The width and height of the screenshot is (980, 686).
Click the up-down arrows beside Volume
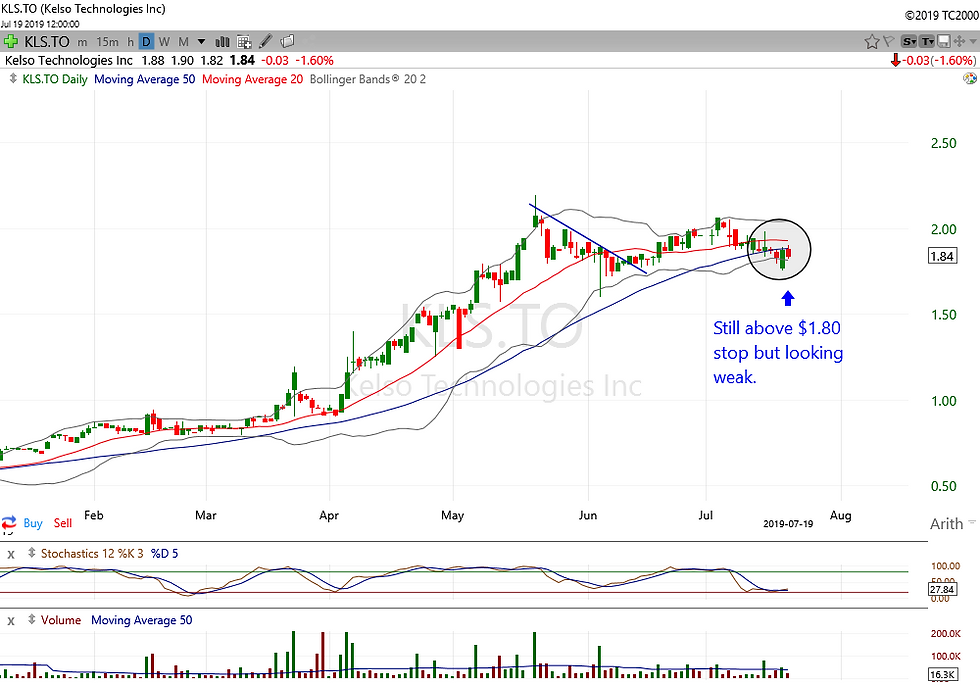click(x=32, y=620)
